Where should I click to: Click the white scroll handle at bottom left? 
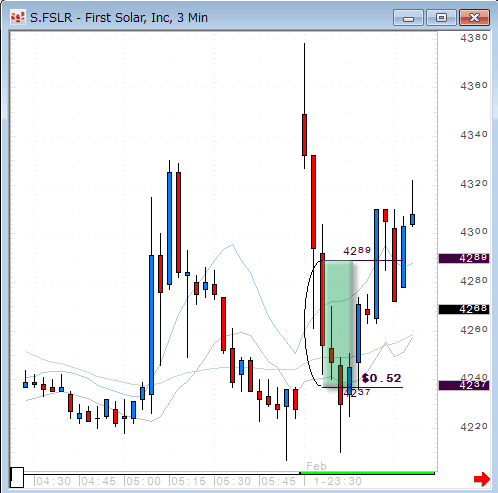pyautogui.click(x=17, y=477)
